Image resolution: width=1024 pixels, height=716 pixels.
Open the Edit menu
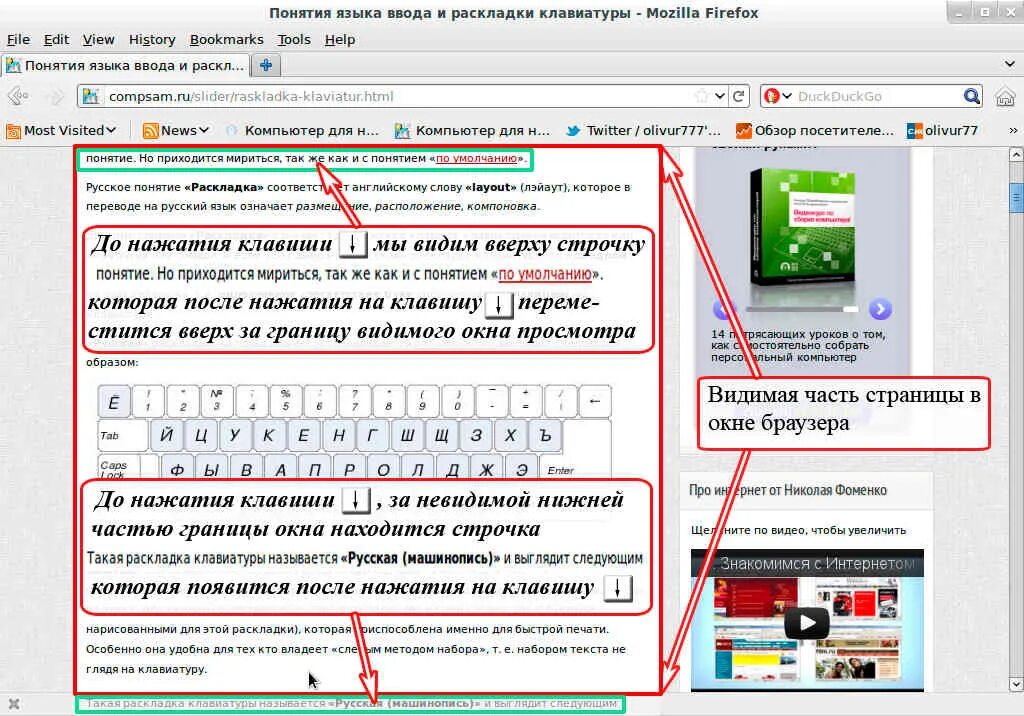(x=56, y=40)
